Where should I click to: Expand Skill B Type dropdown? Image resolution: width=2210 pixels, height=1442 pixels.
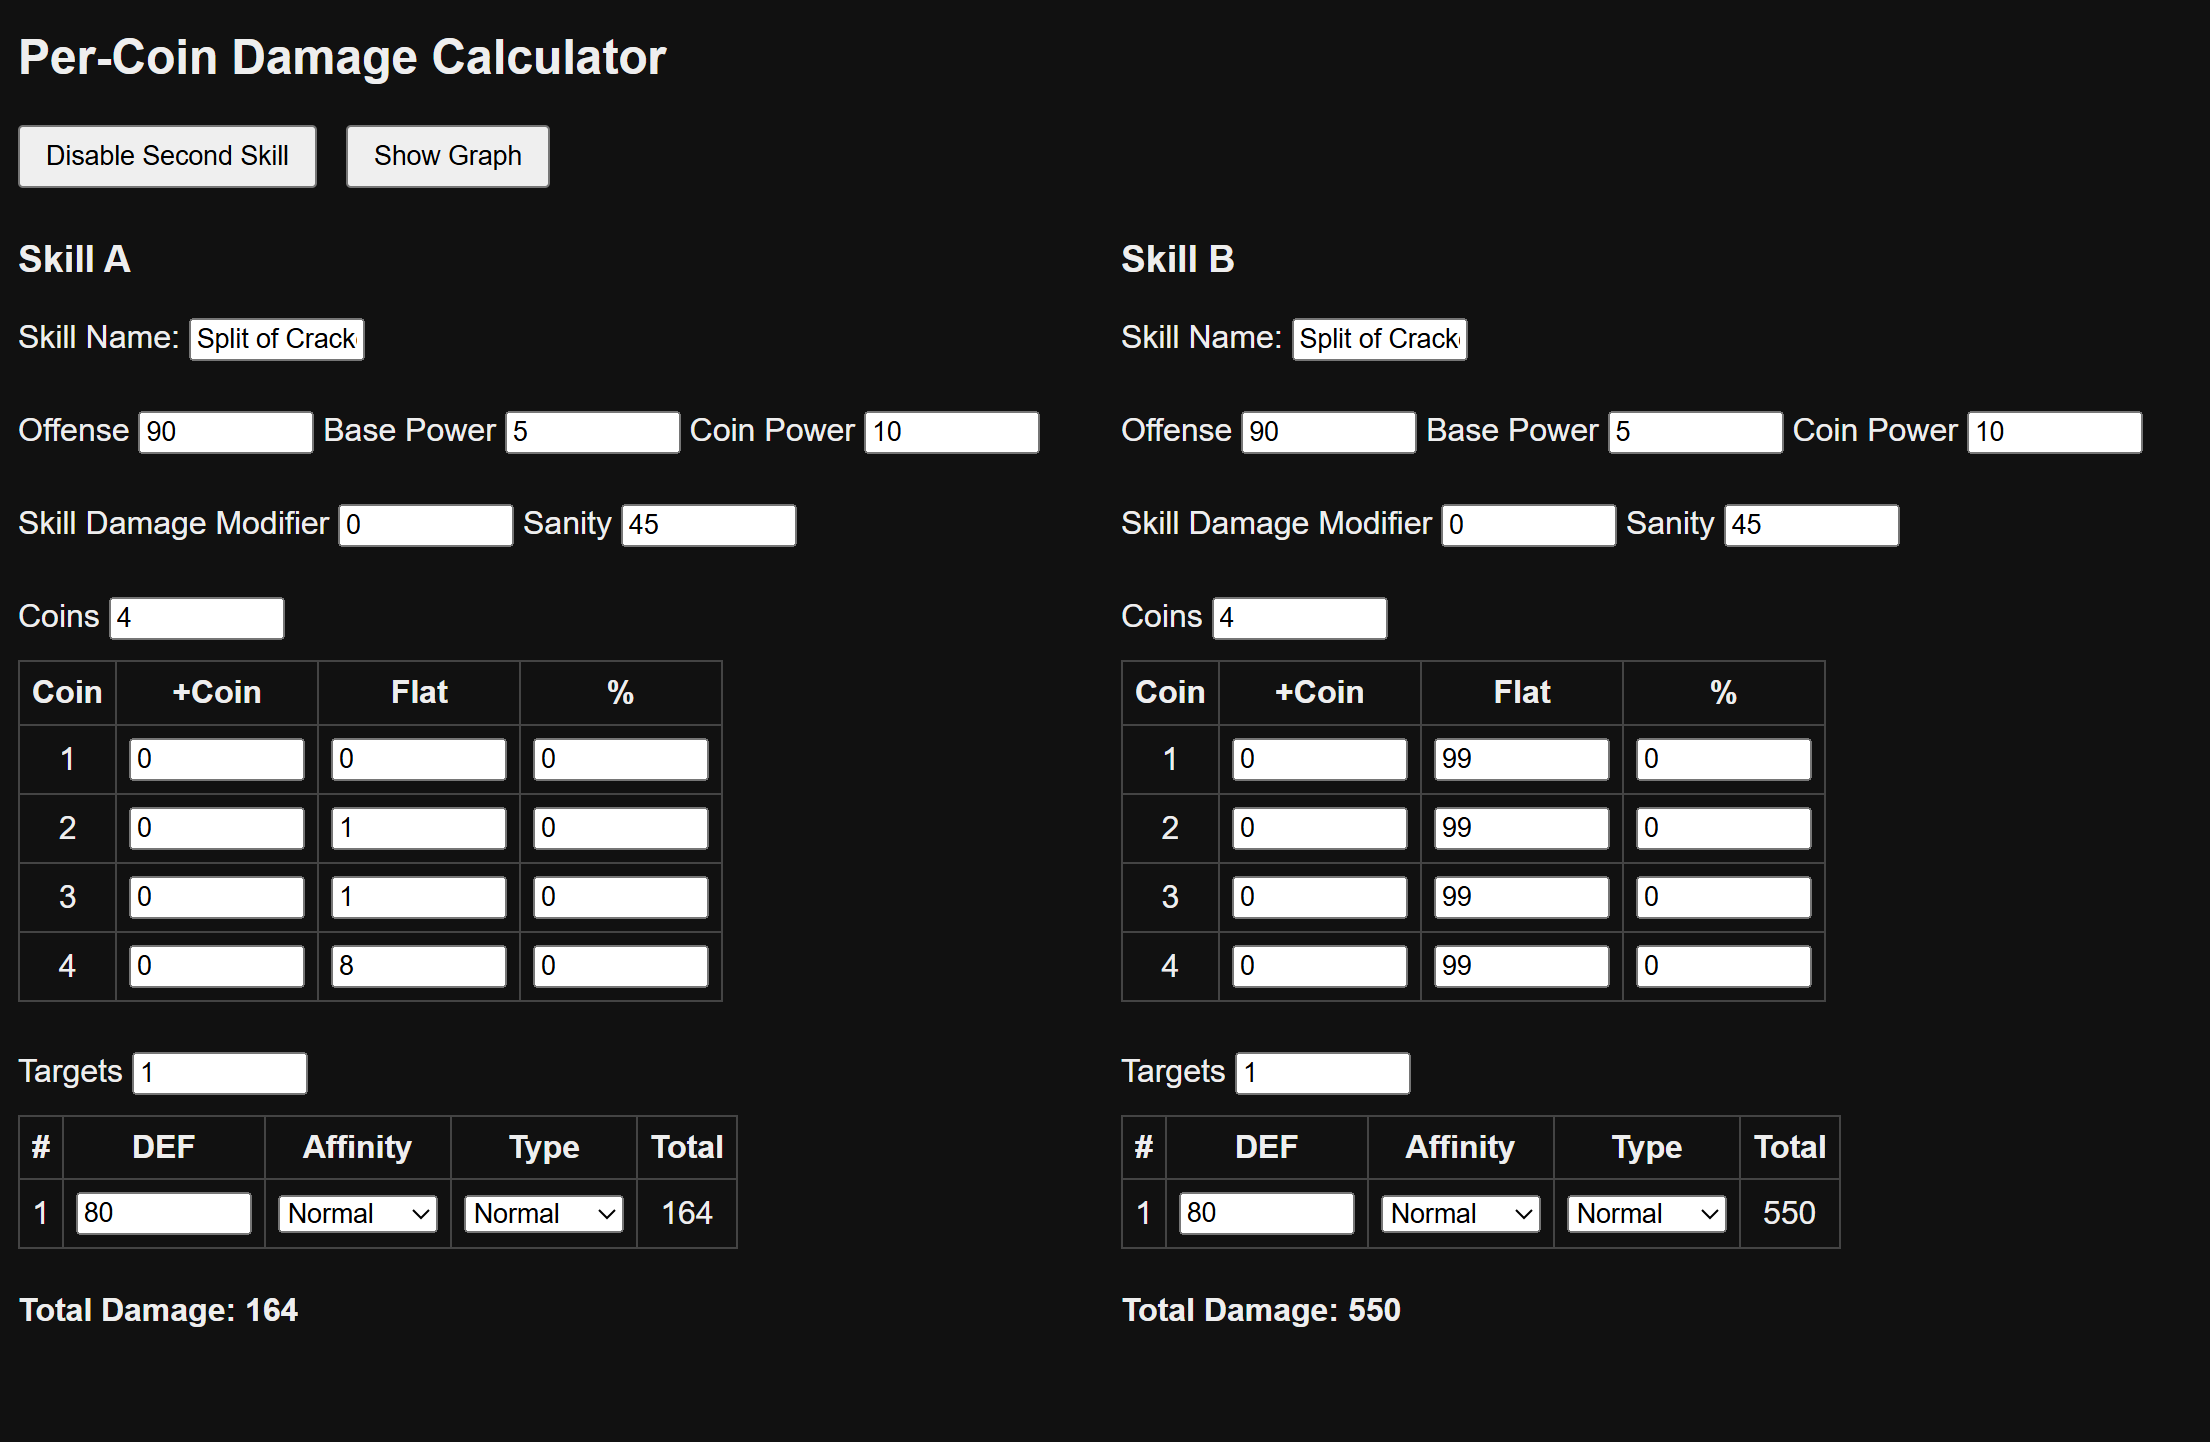coord(1646,1213)
